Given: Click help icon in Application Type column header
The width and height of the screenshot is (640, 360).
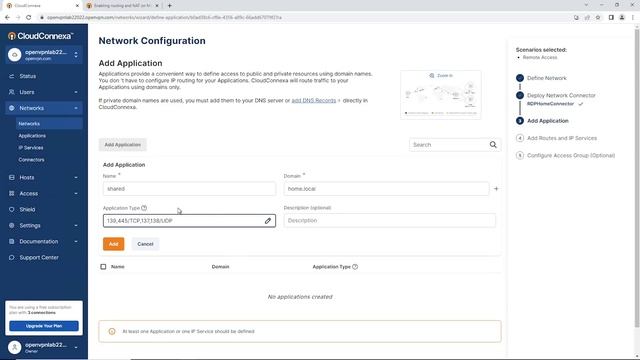Looking at the screenshot, I should (355, 267).
